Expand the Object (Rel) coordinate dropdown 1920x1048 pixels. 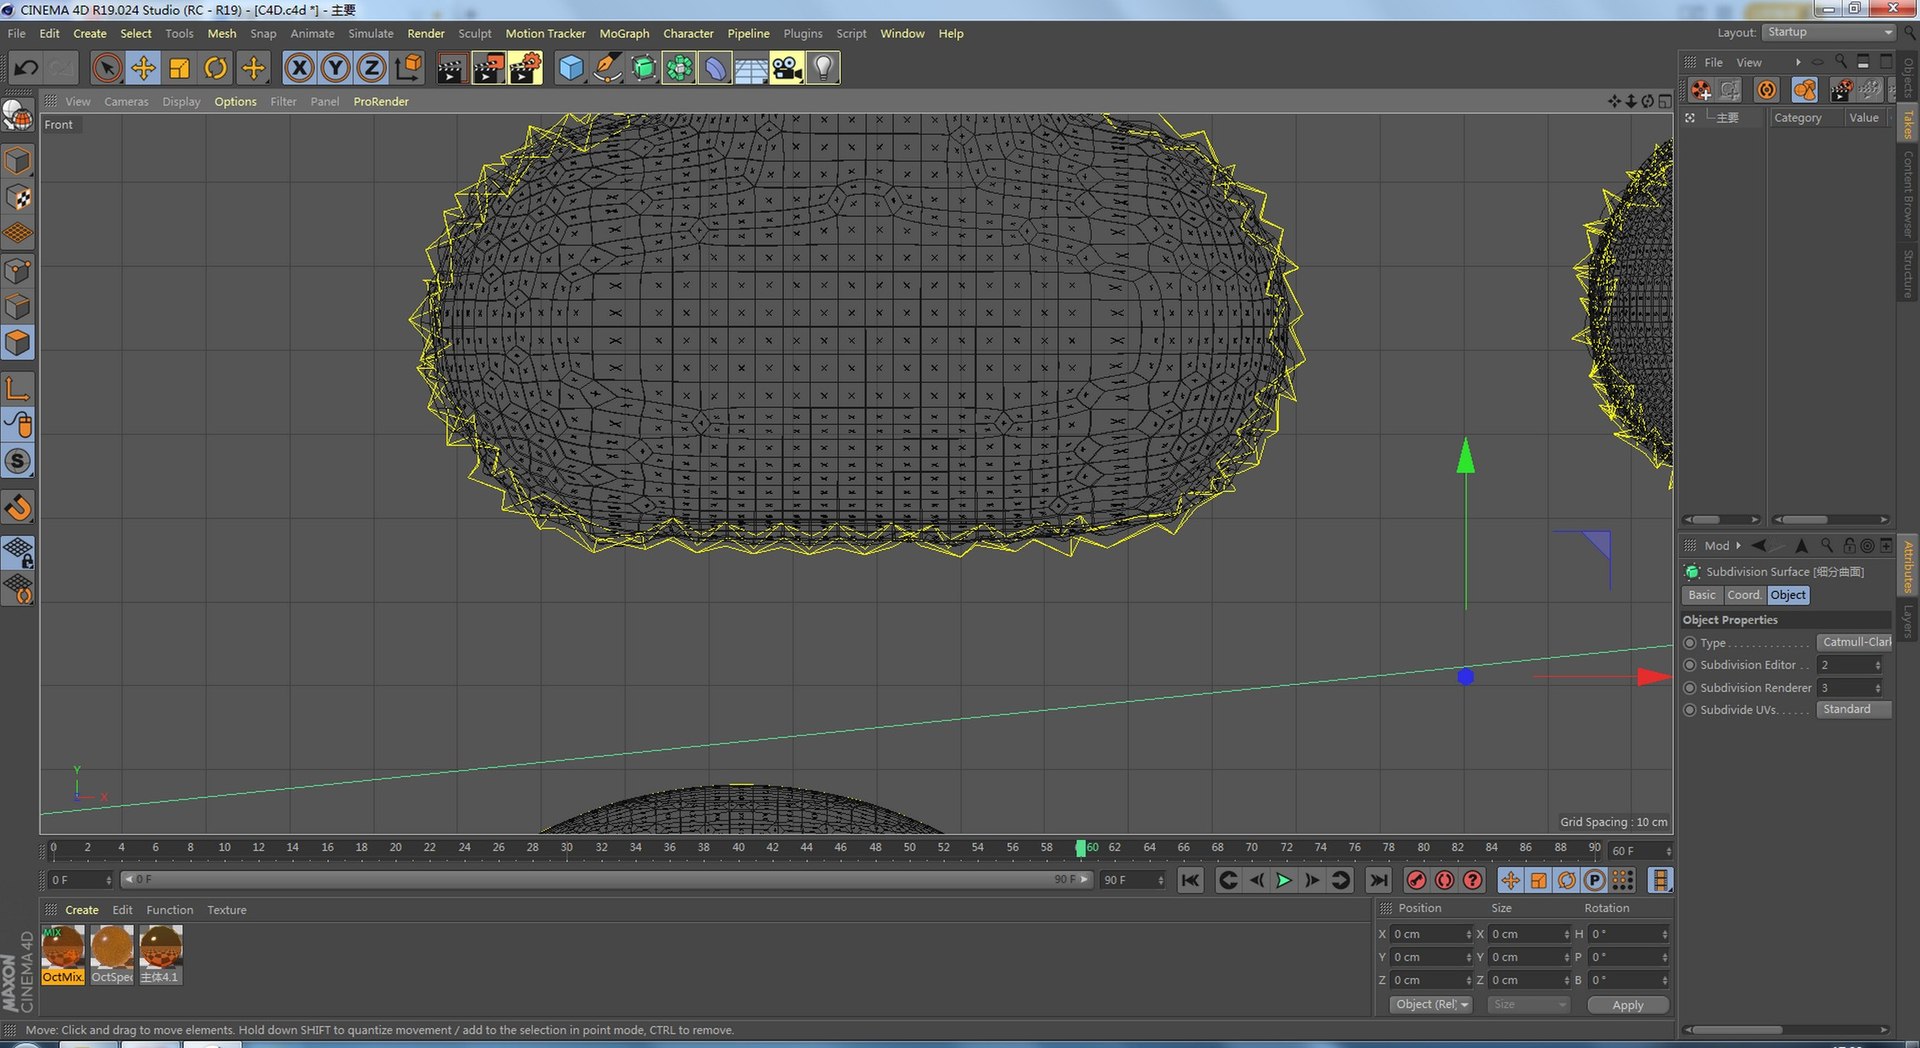[x=1431, y=1005]
